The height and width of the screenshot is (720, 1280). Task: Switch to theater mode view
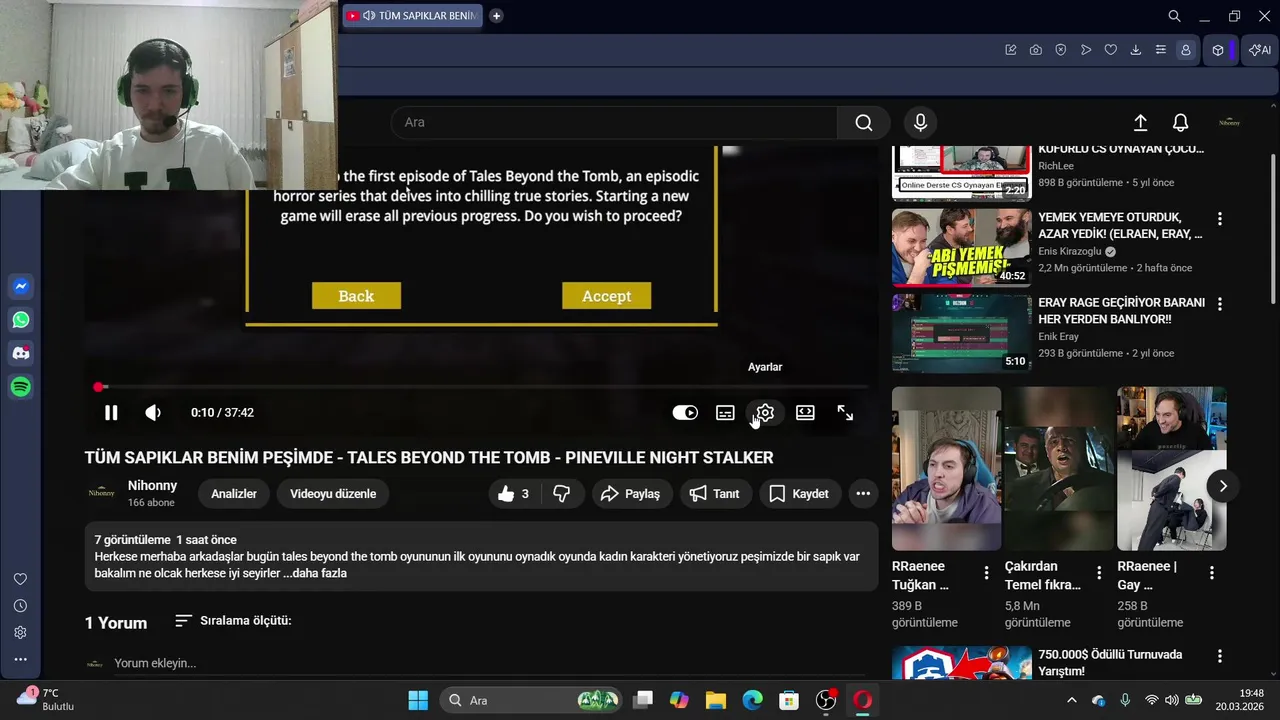[805, 413]
